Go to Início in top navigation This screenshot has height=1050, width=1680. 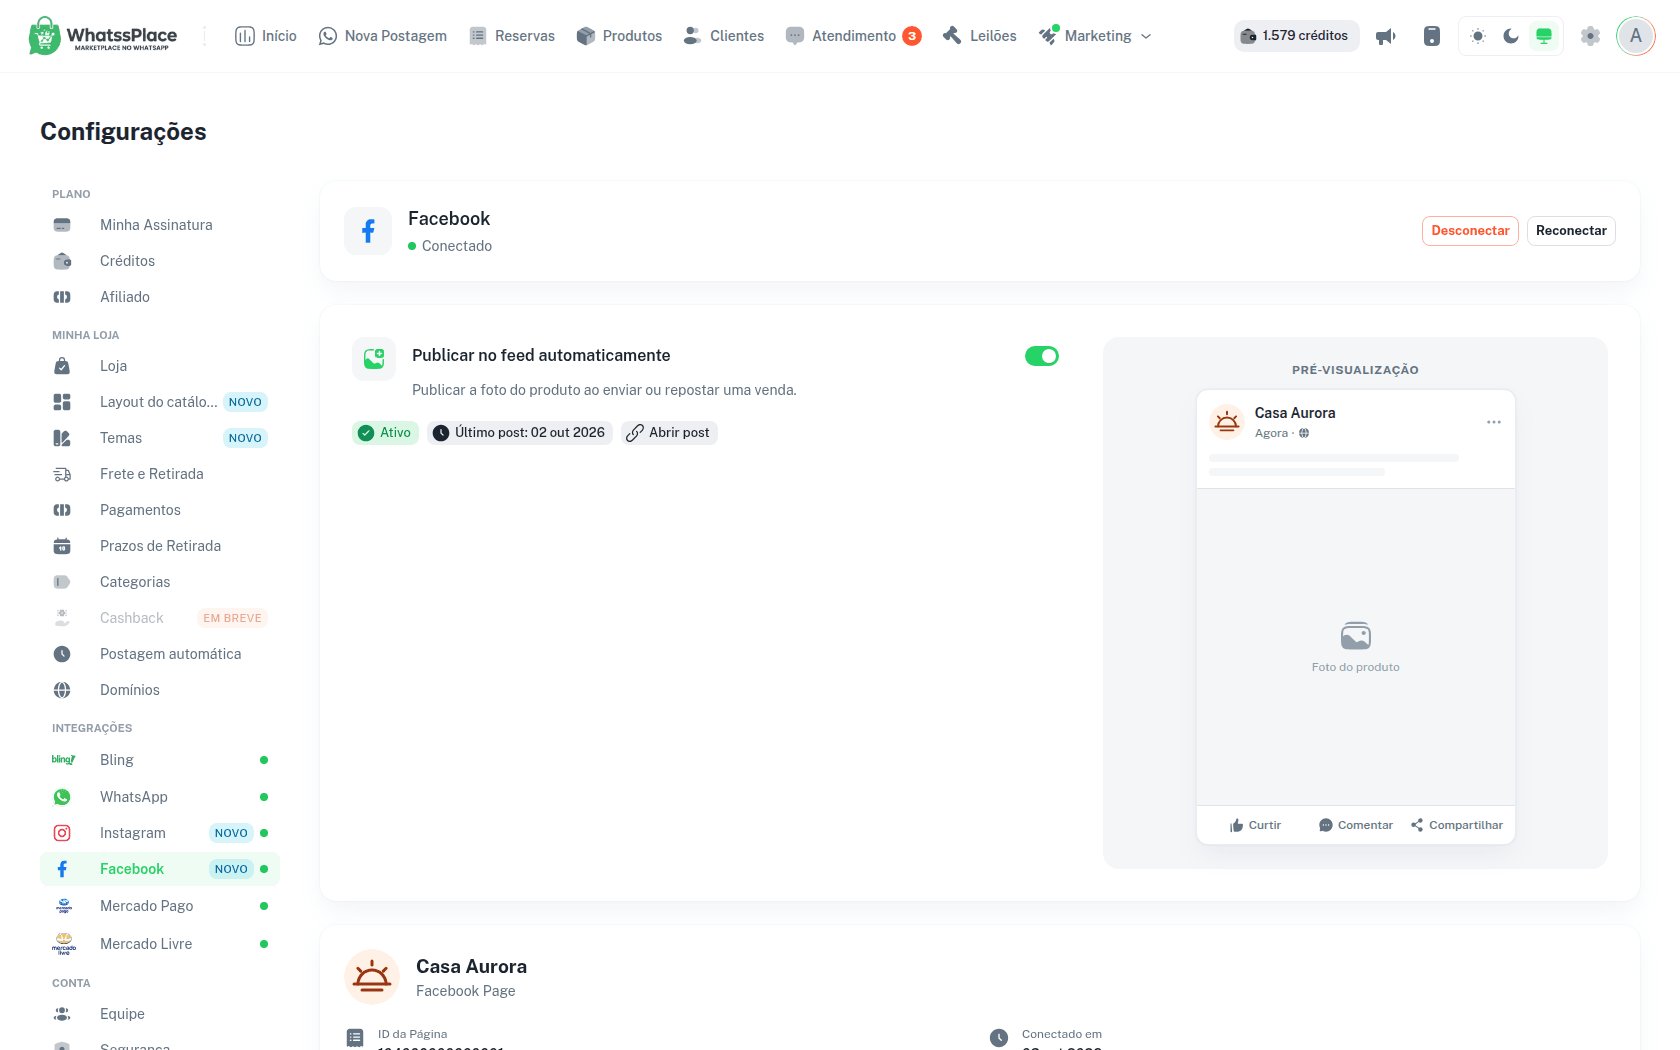[x=266, y=36]
